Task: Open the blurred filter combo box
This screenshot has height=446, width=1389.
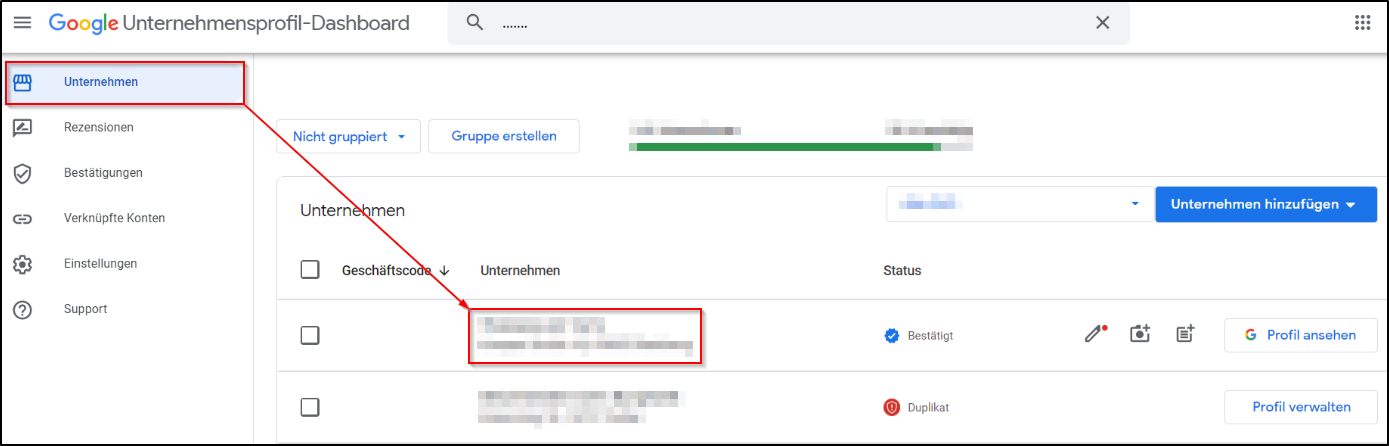Action: tap(1015, 205)
